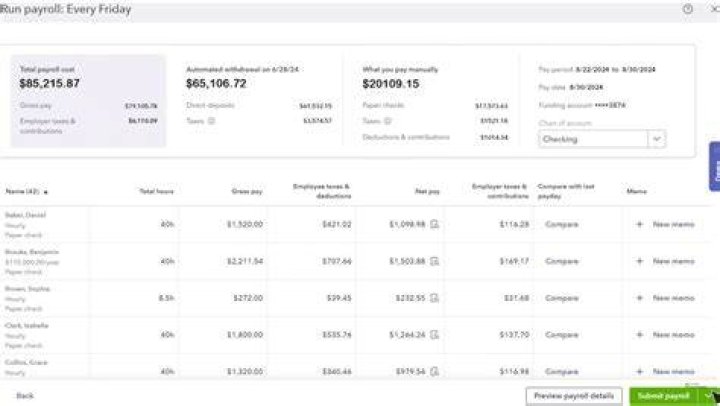Screen dimensions: 720x406
Task: Click gross pay value $1,800.00
Action: (x=245, y=334)
